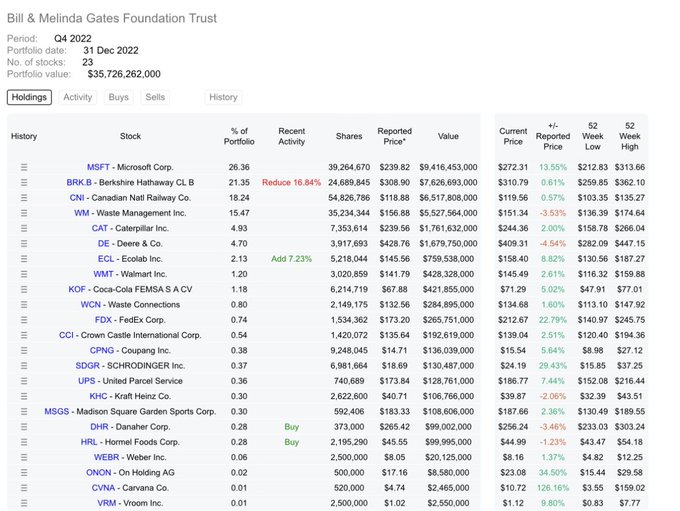Open history icon for DHR row

[24, 426]
